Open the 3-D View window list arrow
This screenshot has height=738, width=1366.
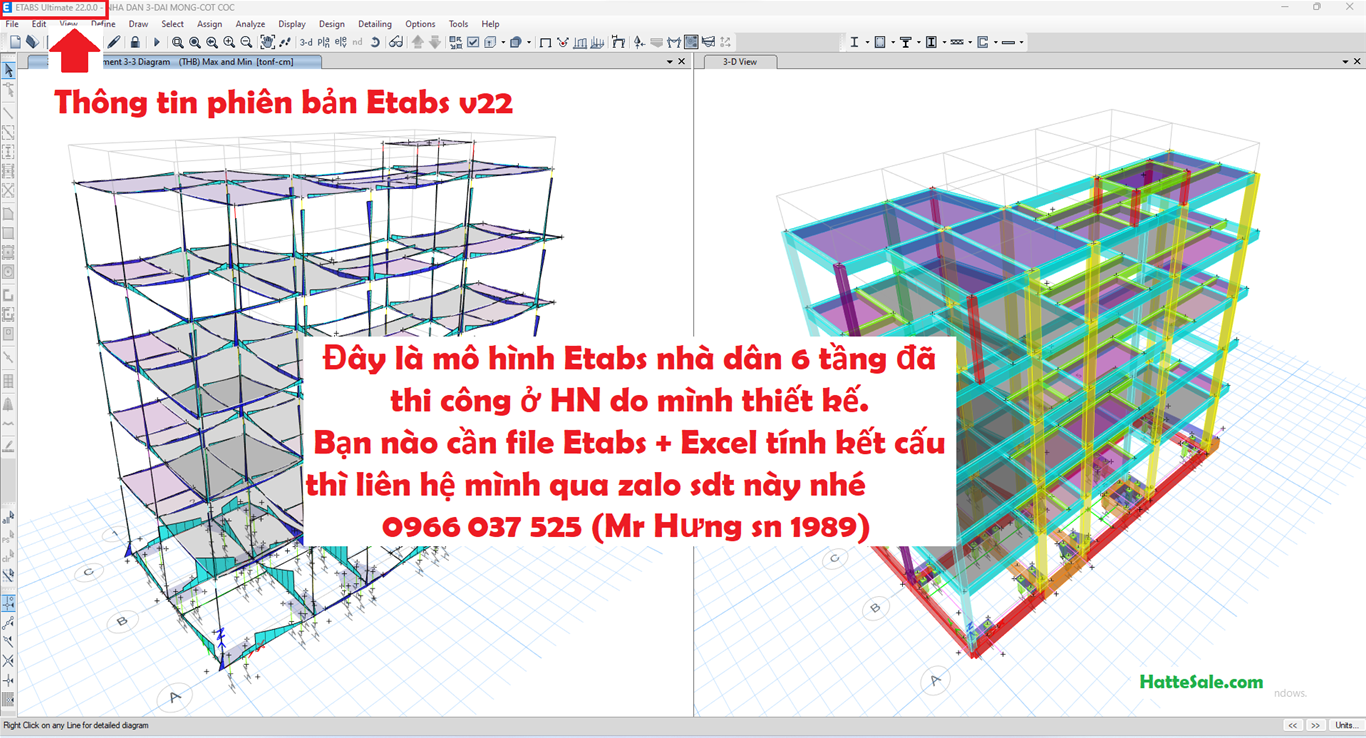click(x=1346, y=62)
